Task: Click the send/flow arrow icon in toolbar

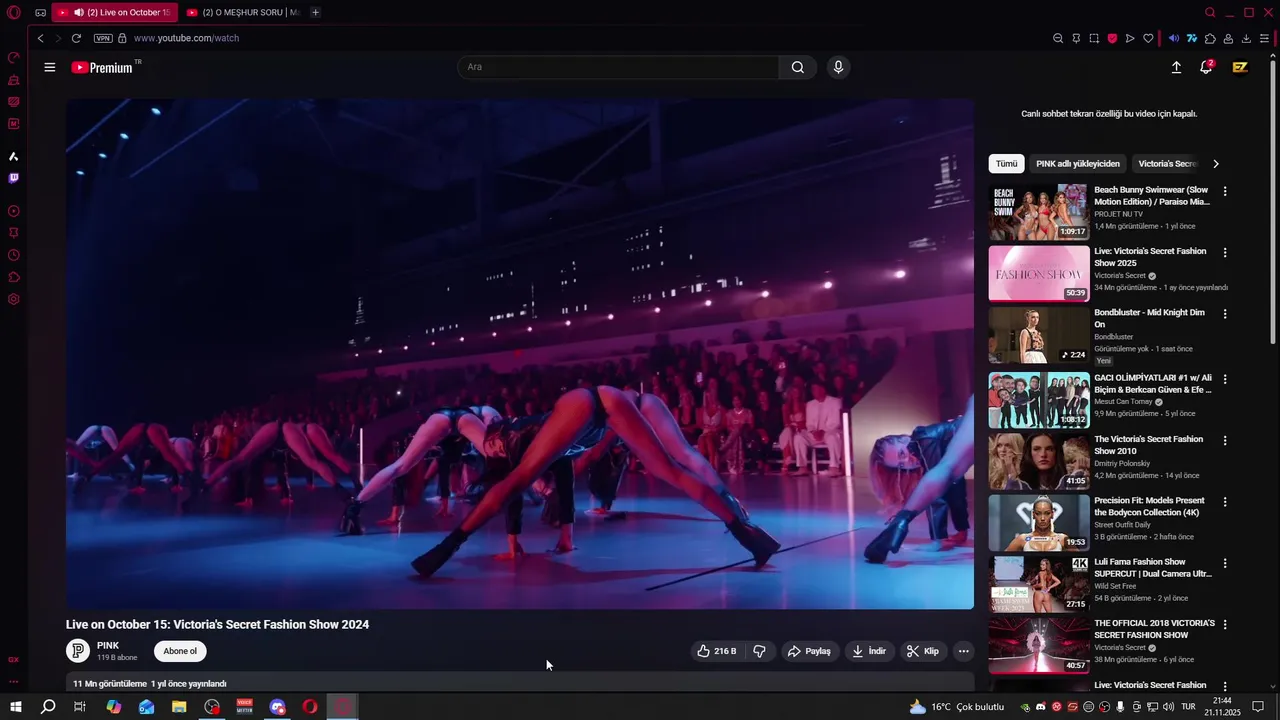Action: pos(1130,38)
